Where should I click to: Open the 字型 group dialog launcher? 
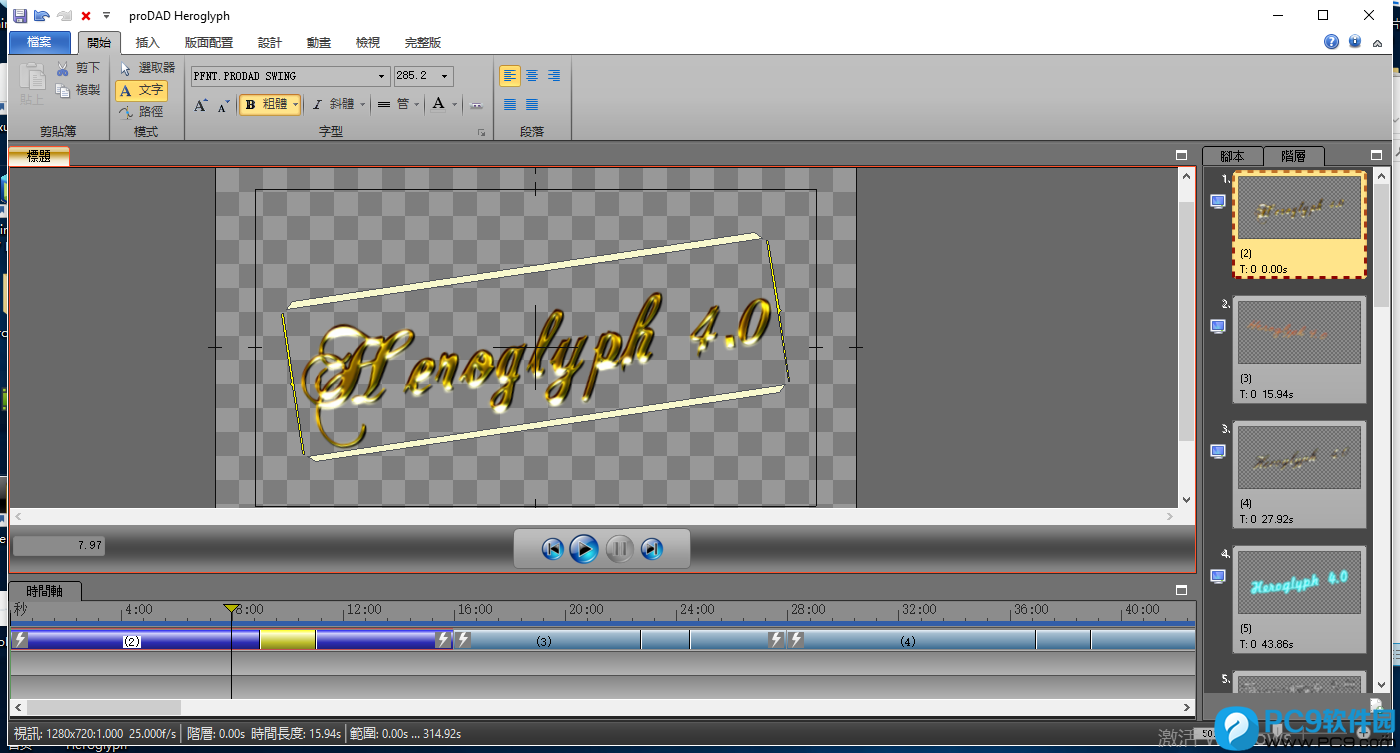[x=481, y=132]
